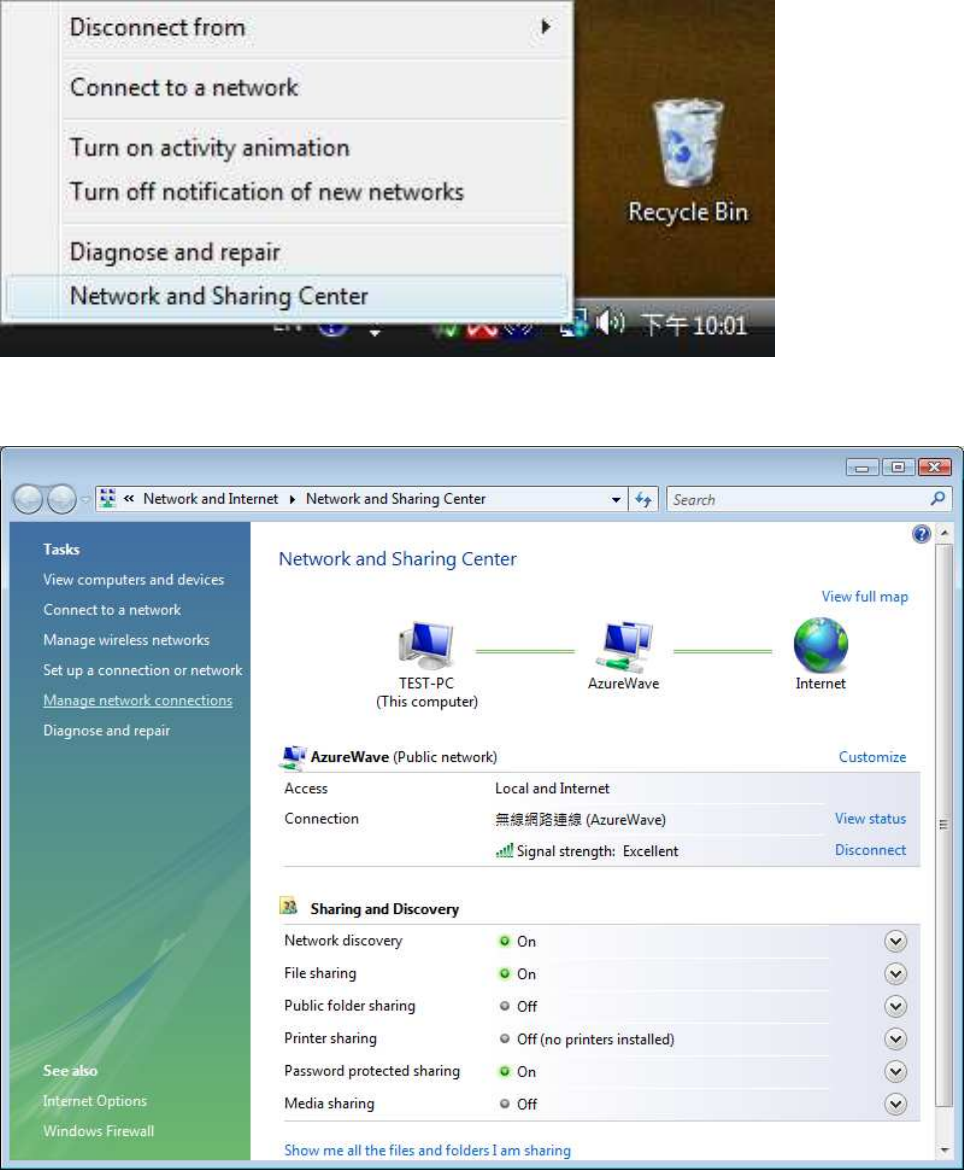964x1170 pixels.
Task: Choose Turn off notification of new networks
Action: [287, 192]
